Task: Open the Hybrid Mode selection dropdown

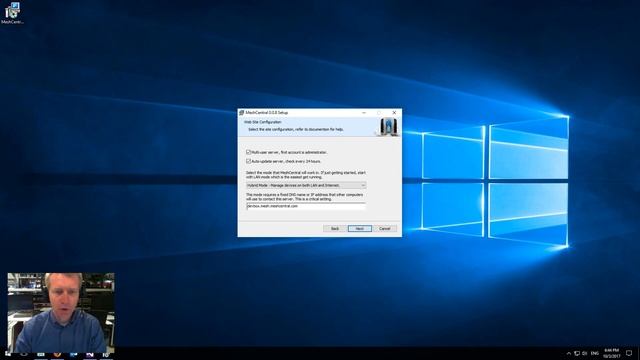Action: tap(306, 185)
